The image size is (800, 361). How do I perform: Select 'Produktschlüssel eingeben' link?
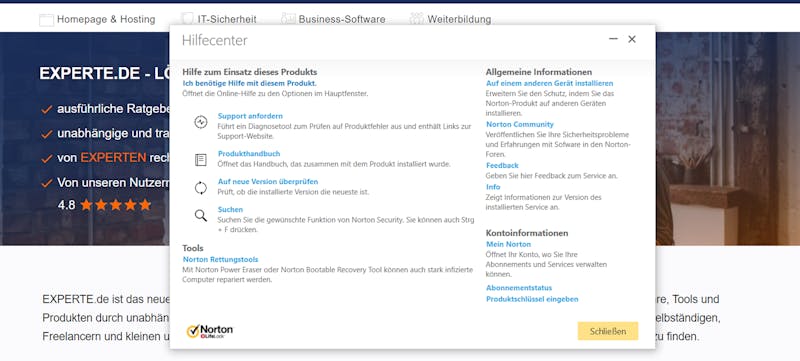pyautogui.click(x=532, y=299)
